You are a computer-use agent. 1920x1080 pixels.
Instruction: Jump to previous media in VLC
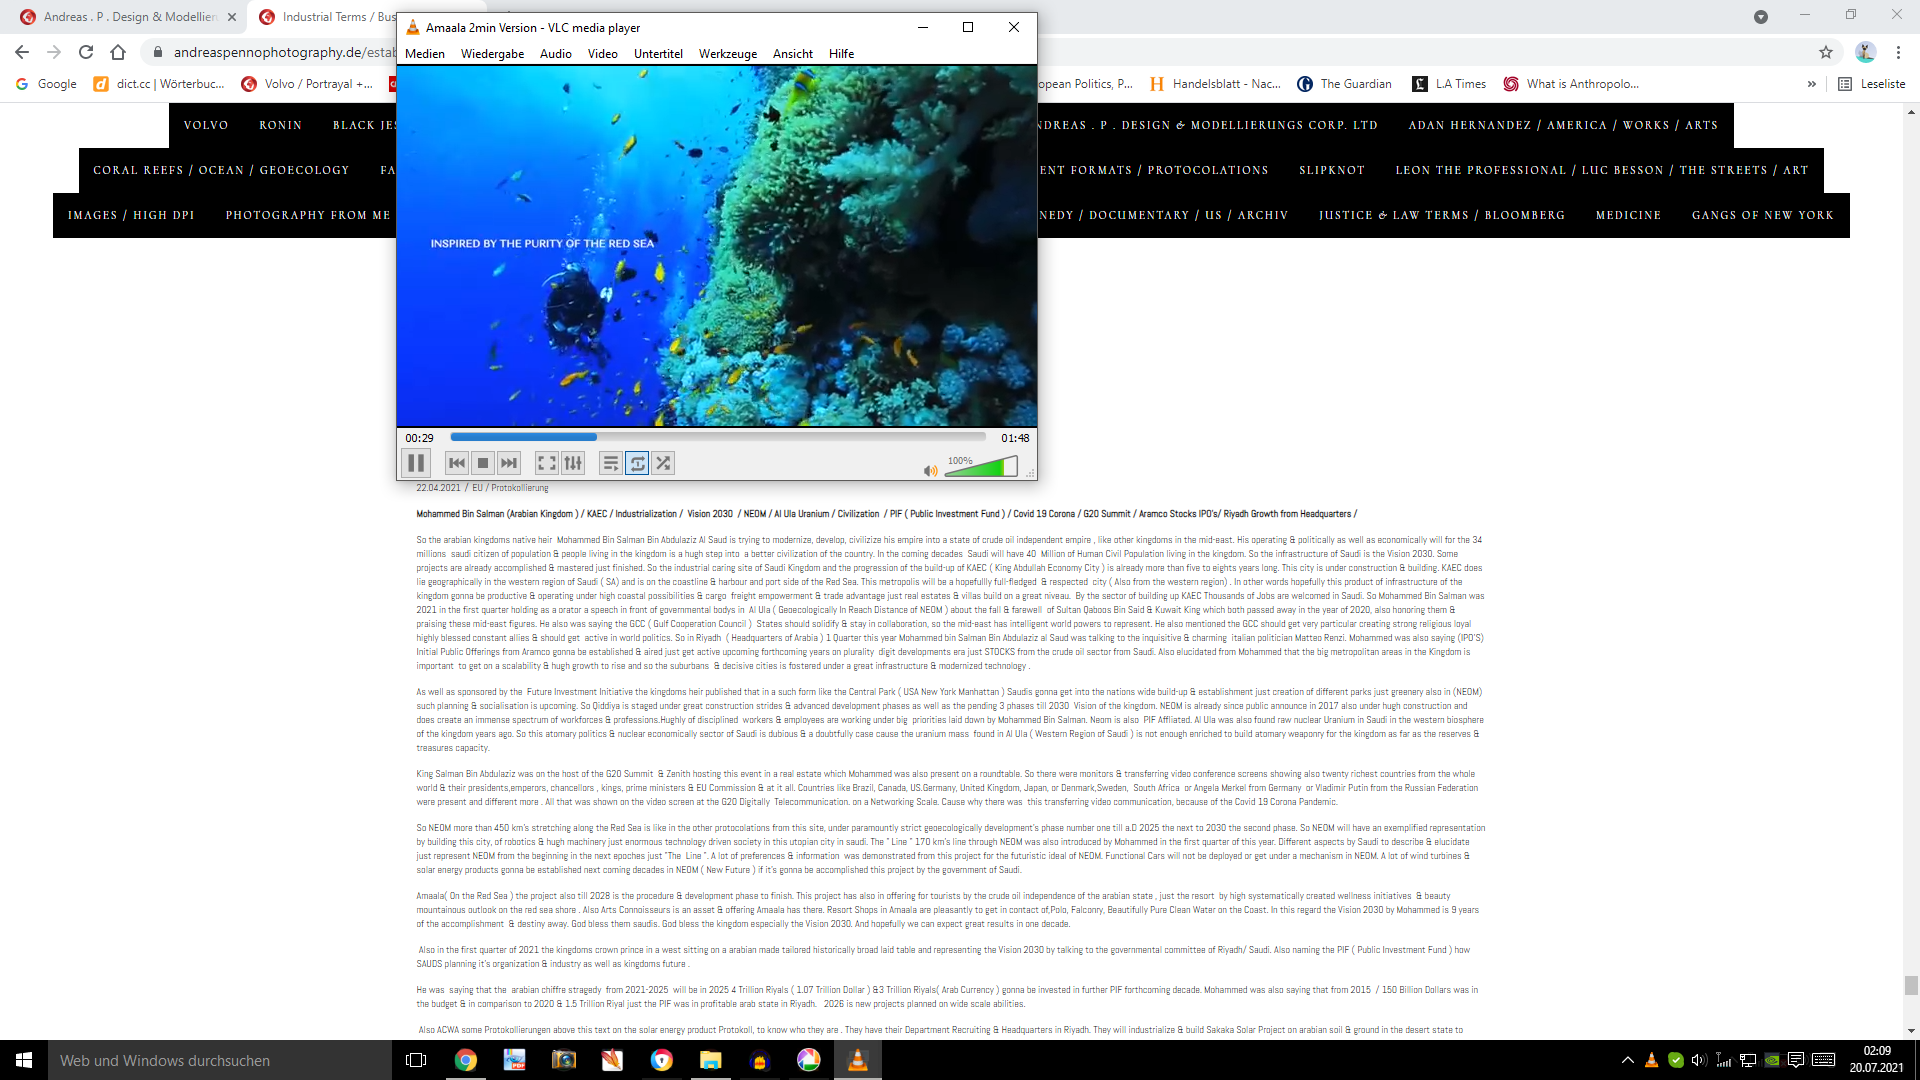(457, 463)
